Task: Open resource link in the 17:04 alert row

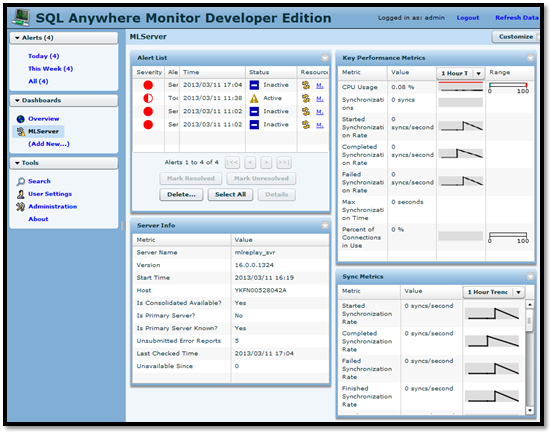Action: [x=320, y=86]
